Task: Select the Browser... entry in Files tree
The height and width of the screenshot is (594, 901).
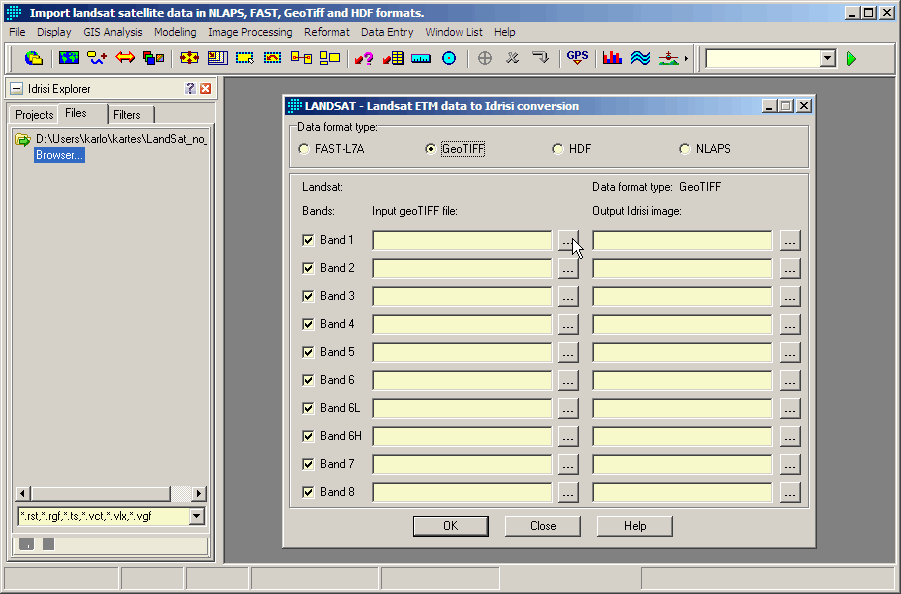Action: pyautogui.click(x=59, y=155)
